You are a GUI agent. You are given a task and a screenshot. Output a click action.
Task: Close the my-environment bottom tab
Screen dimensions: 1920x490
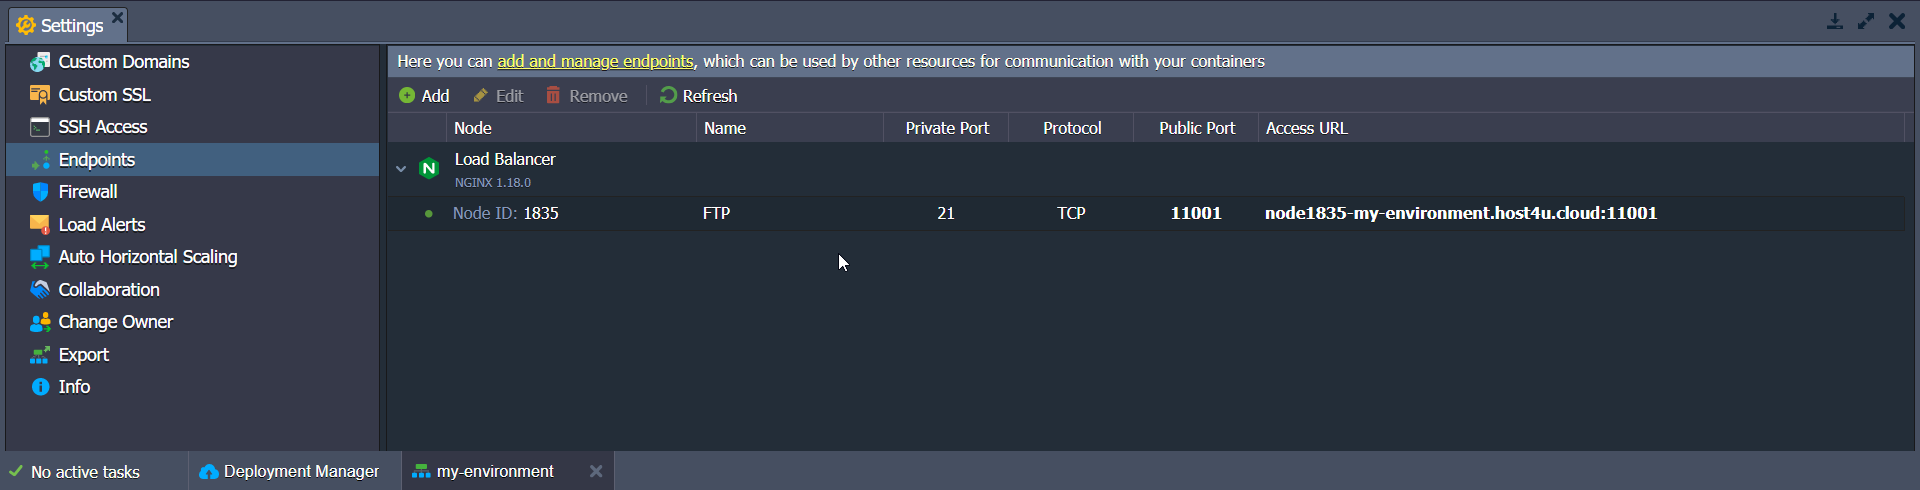coord(596,471)
